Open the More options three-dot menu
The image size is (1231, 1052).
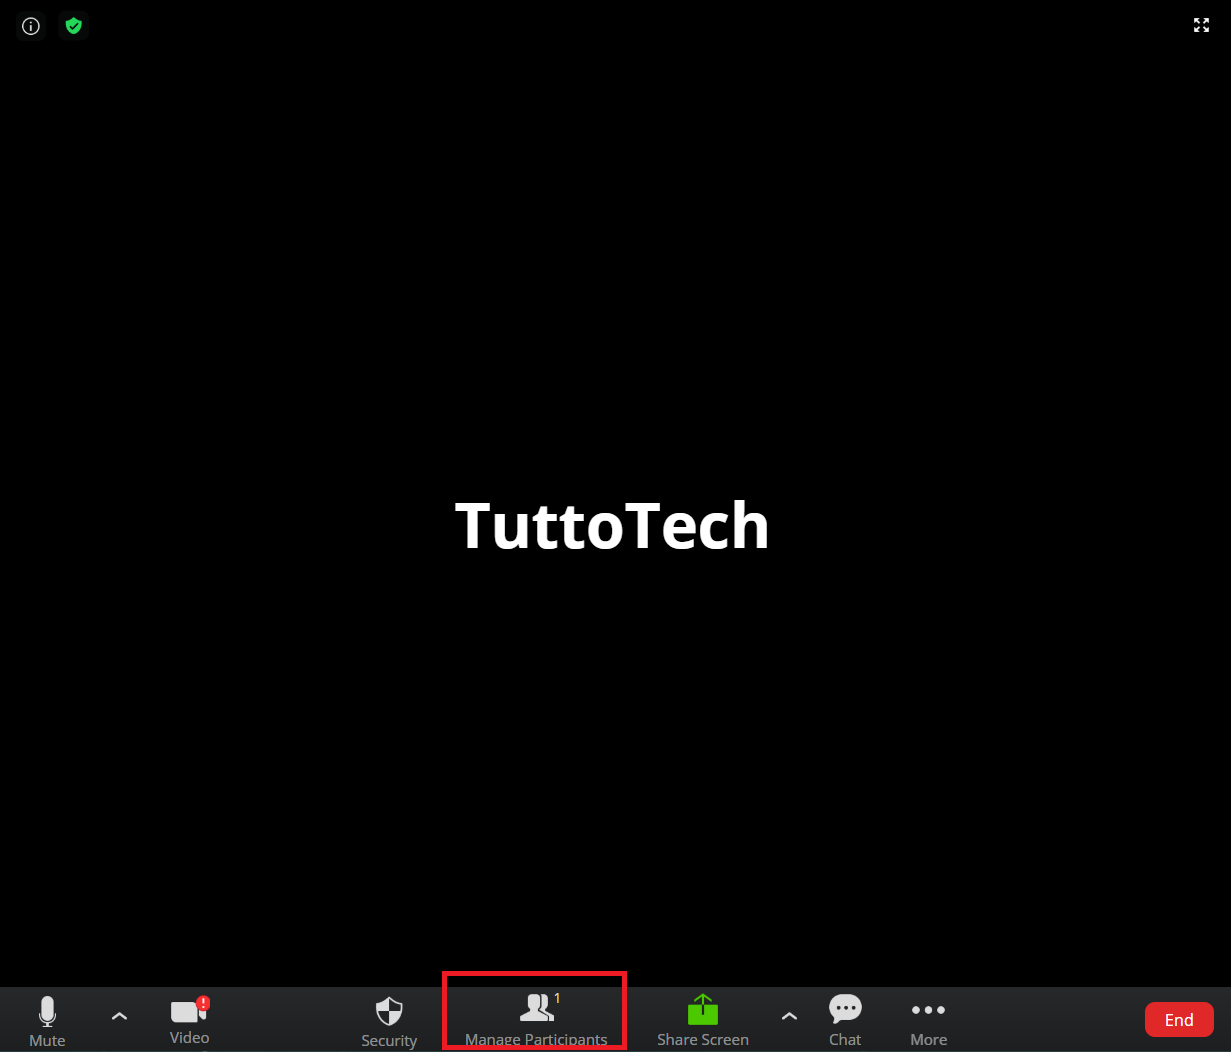tap(928, 1010)
